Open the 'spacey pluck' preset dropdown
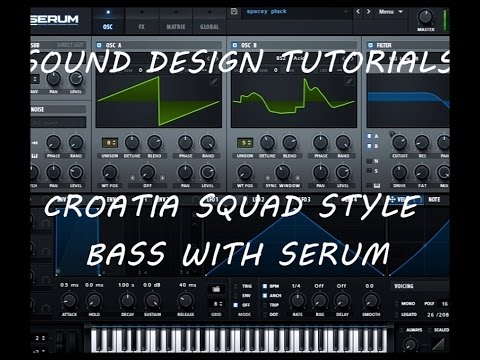480x360 pixels. point(296,12)
